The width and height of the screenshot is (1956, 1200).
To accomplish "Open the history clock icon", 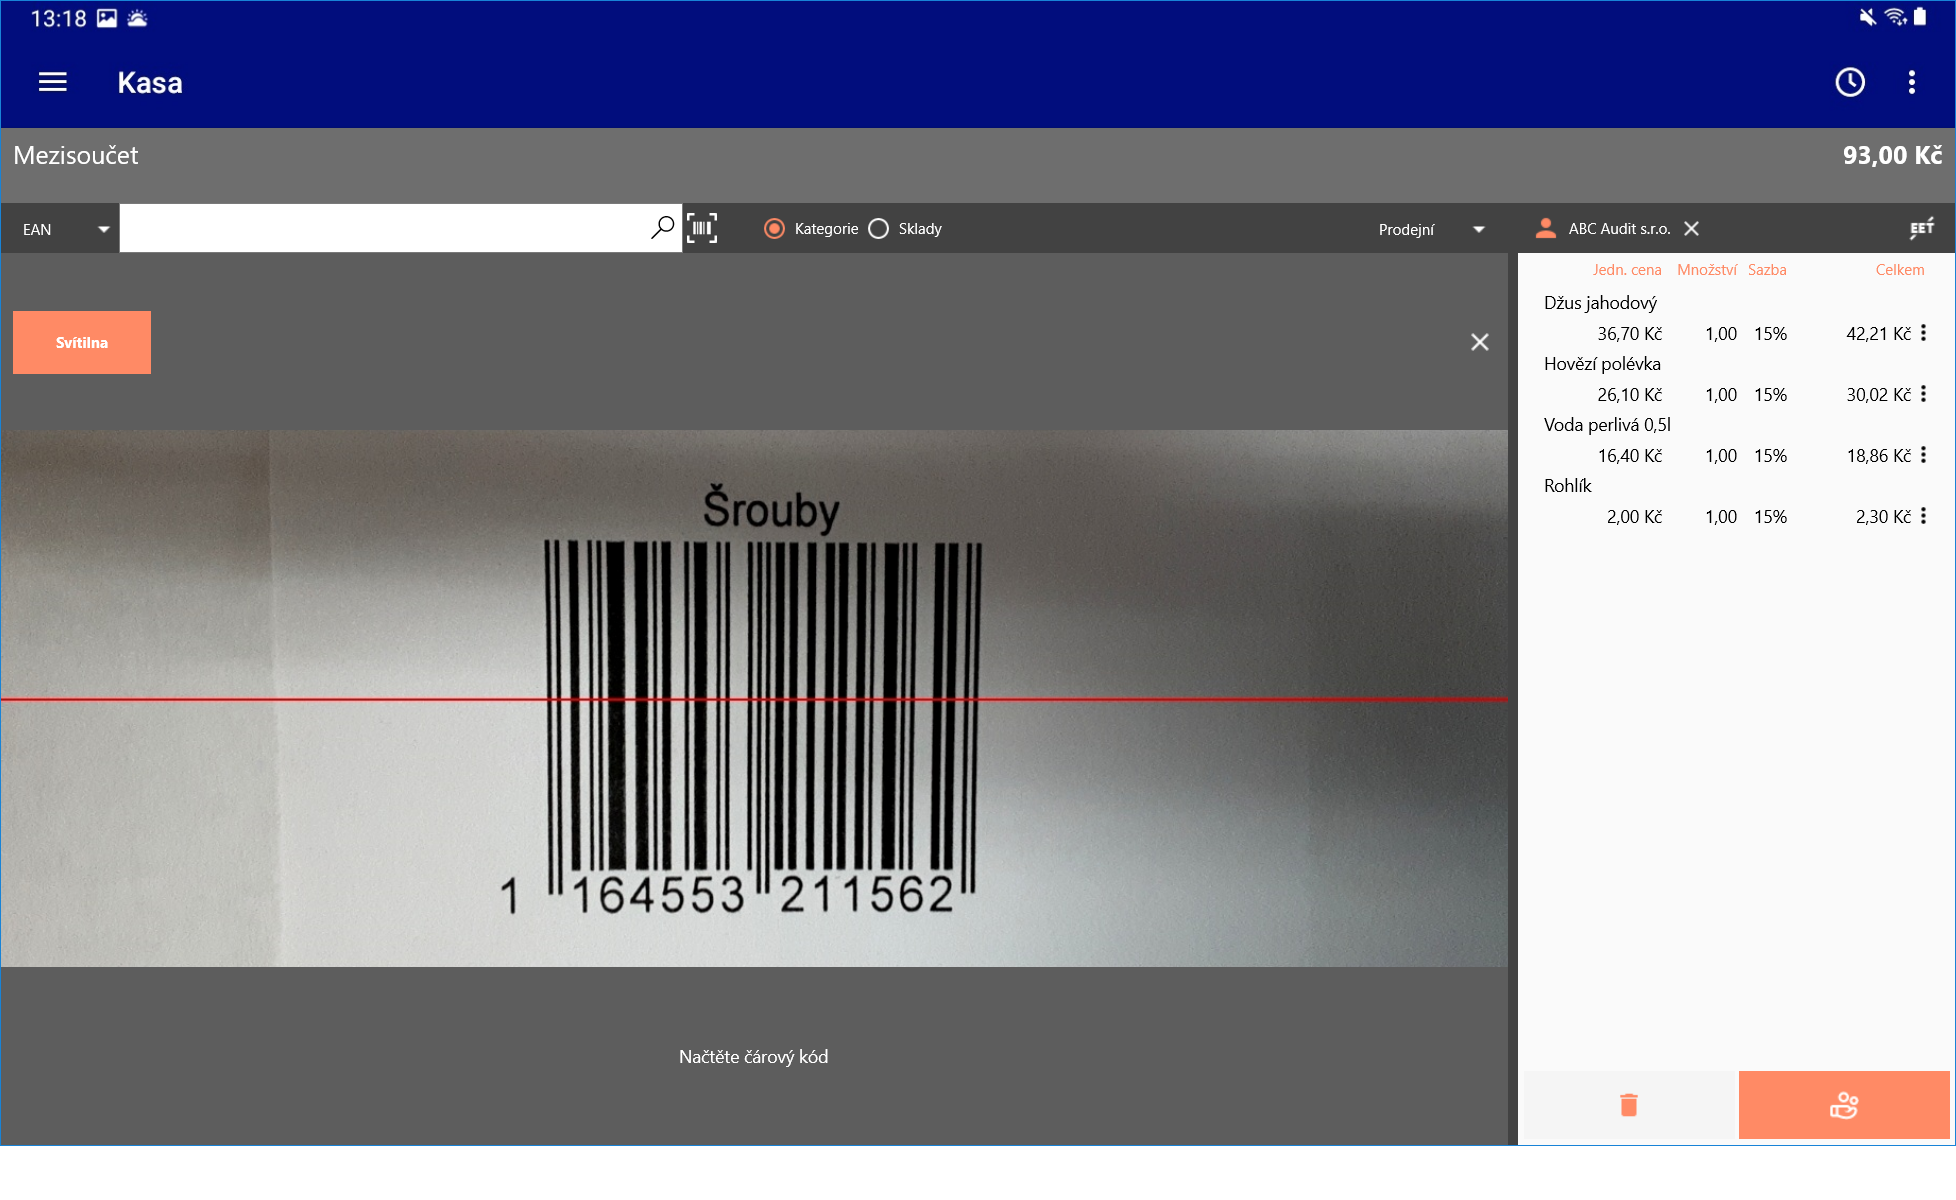I will [x=1850, y=82].
